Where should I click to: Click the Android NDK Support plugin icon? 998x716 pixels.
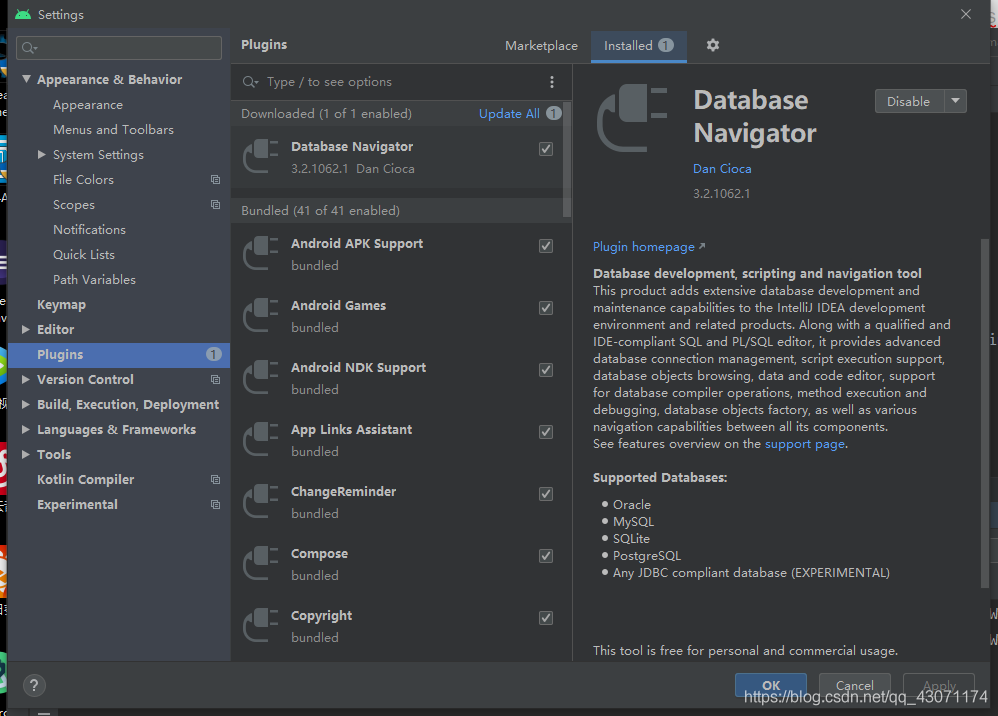[261, 377]
